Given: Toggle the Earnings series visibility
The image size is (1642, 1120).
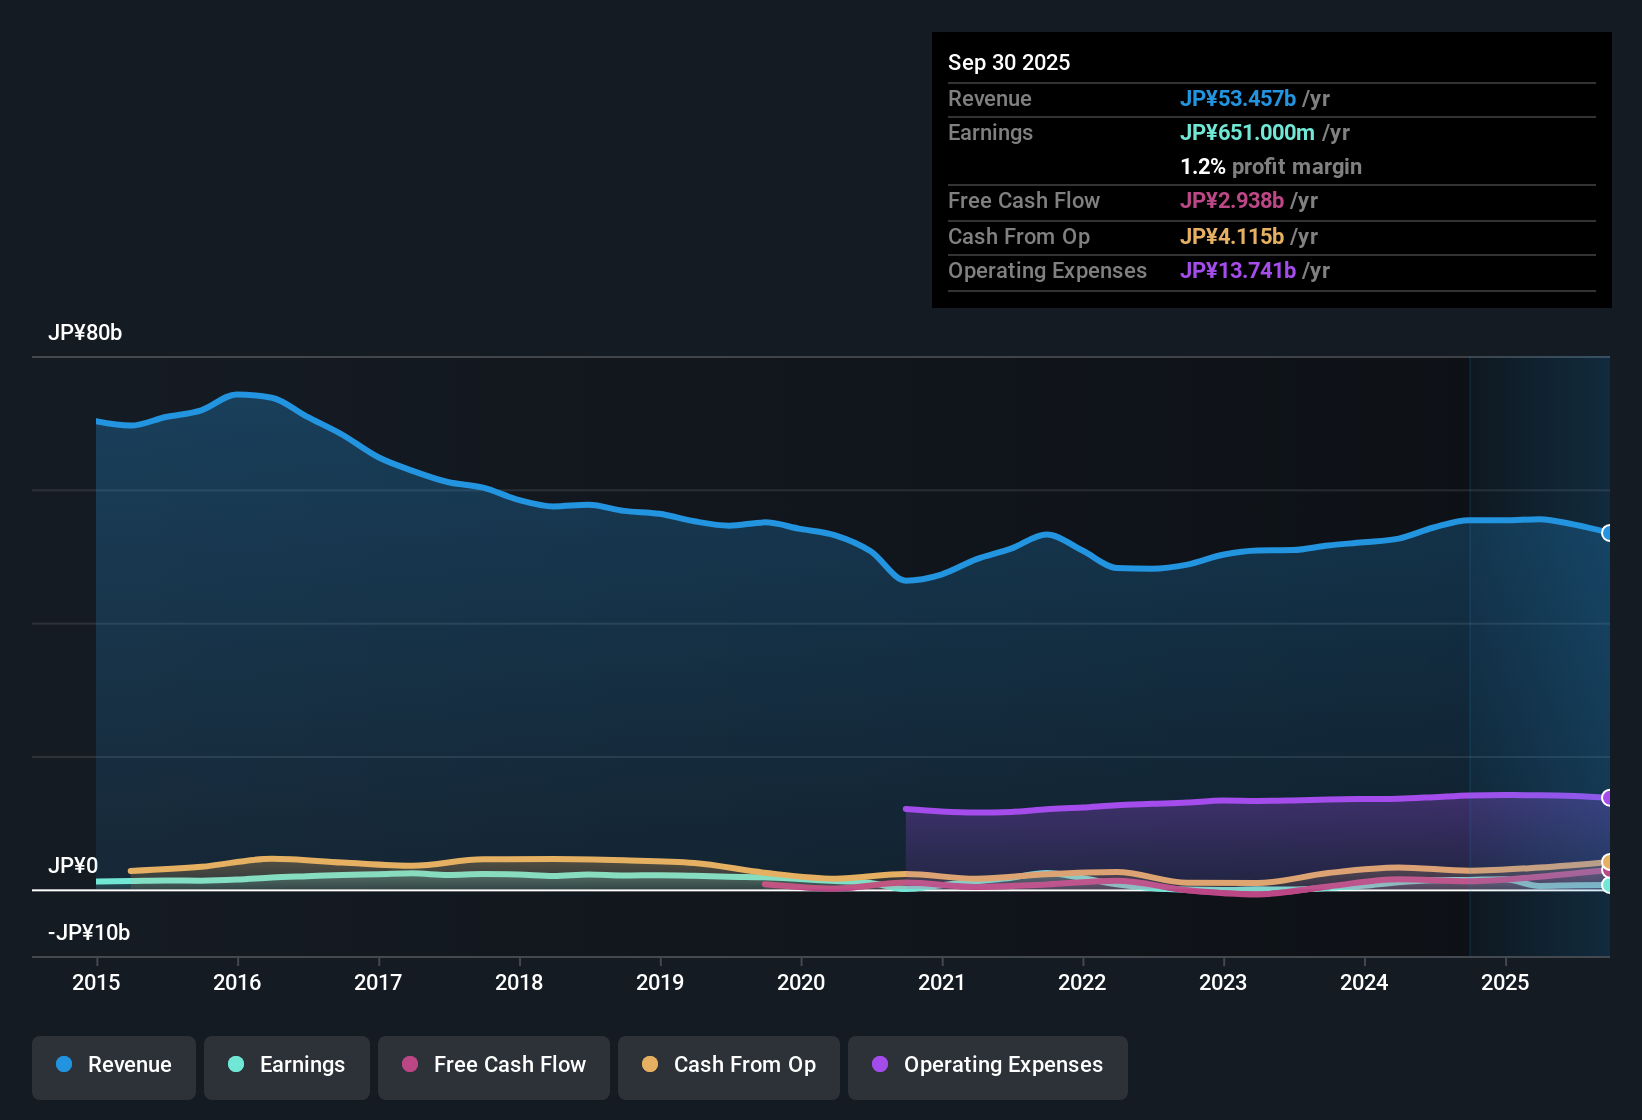Looking at the screenshot, I should 286,1065.
